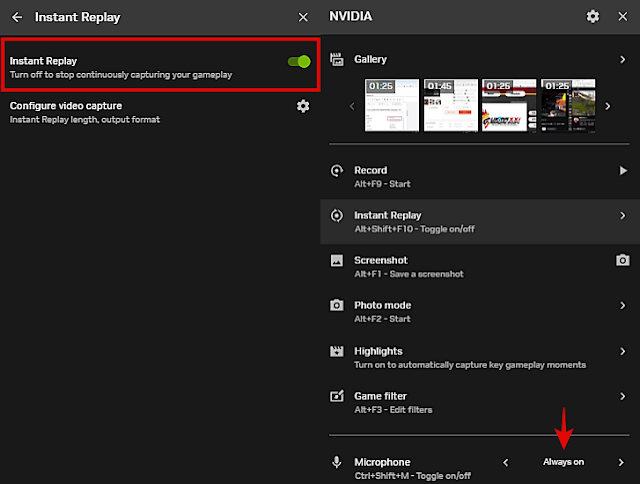Screen dimensions: 640x484
Task: Open first gallery thumbnail labeled 01:25
Action: pos(391,105)
